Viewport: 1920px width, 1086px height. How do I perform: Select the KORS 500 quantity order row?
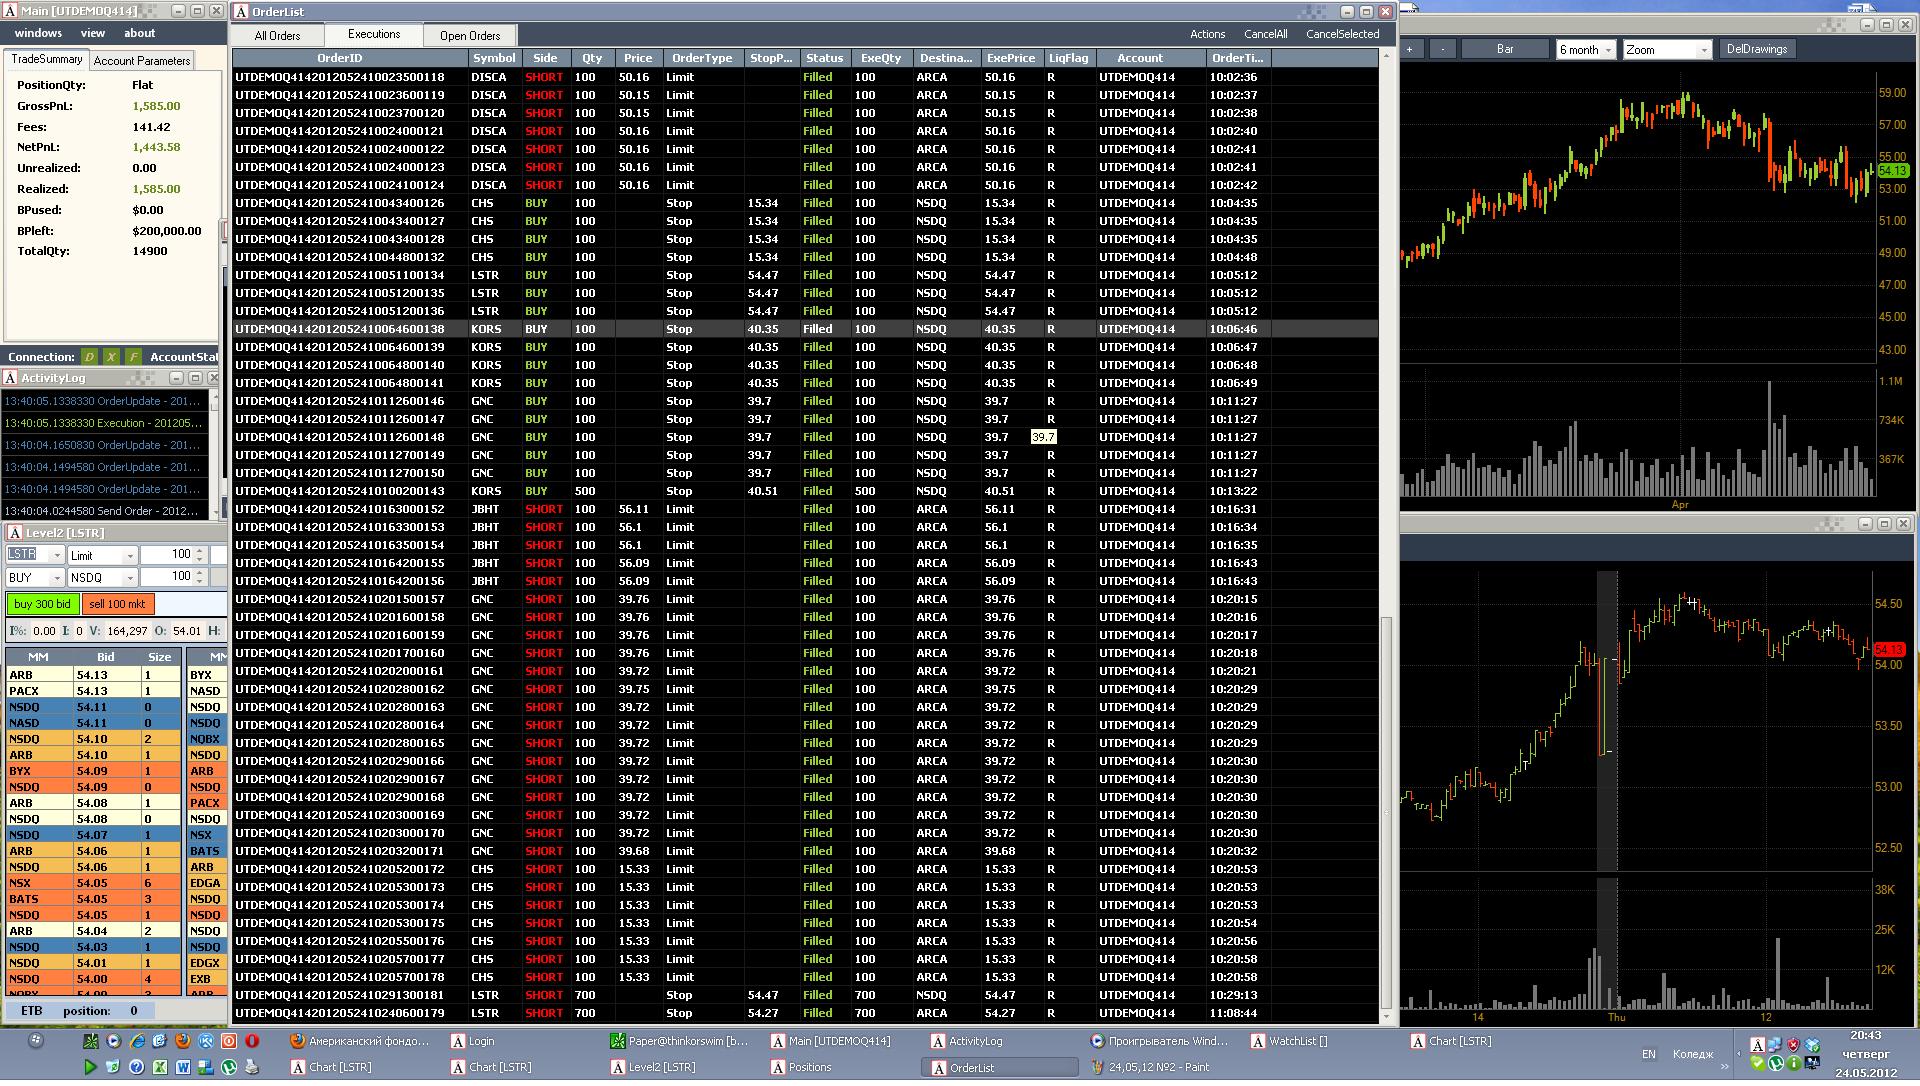[805, 491]
